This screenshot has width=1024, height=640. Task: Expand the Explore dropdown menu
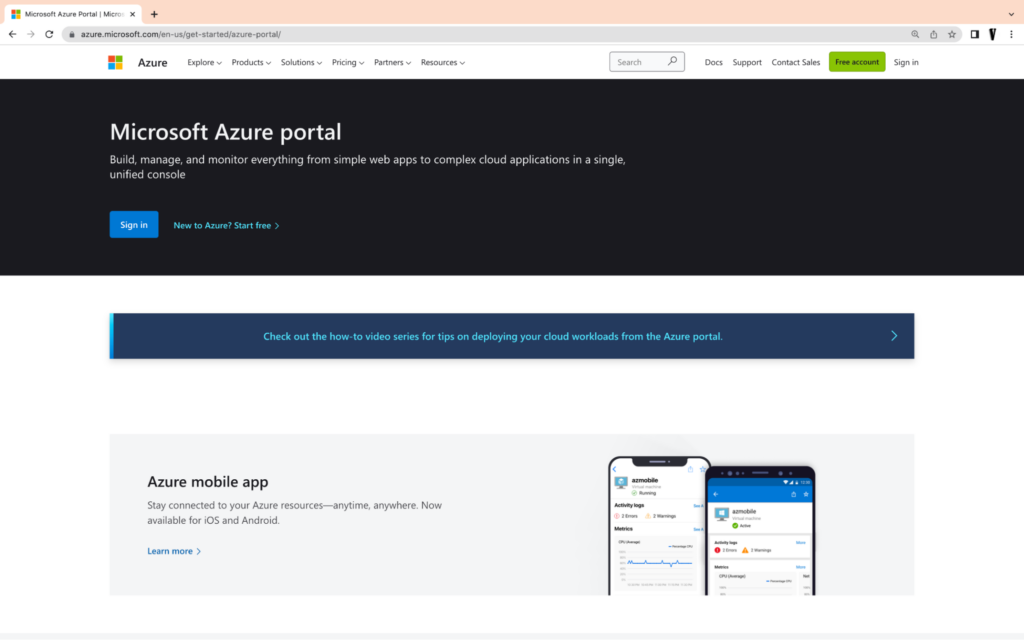(204, 62)
